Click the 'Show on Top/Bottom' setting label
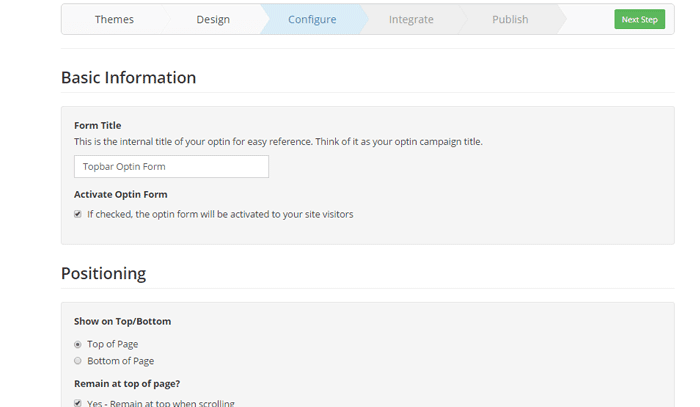This screenshot has width=700, height=407. pyautogui.click(x=122, y=322)
